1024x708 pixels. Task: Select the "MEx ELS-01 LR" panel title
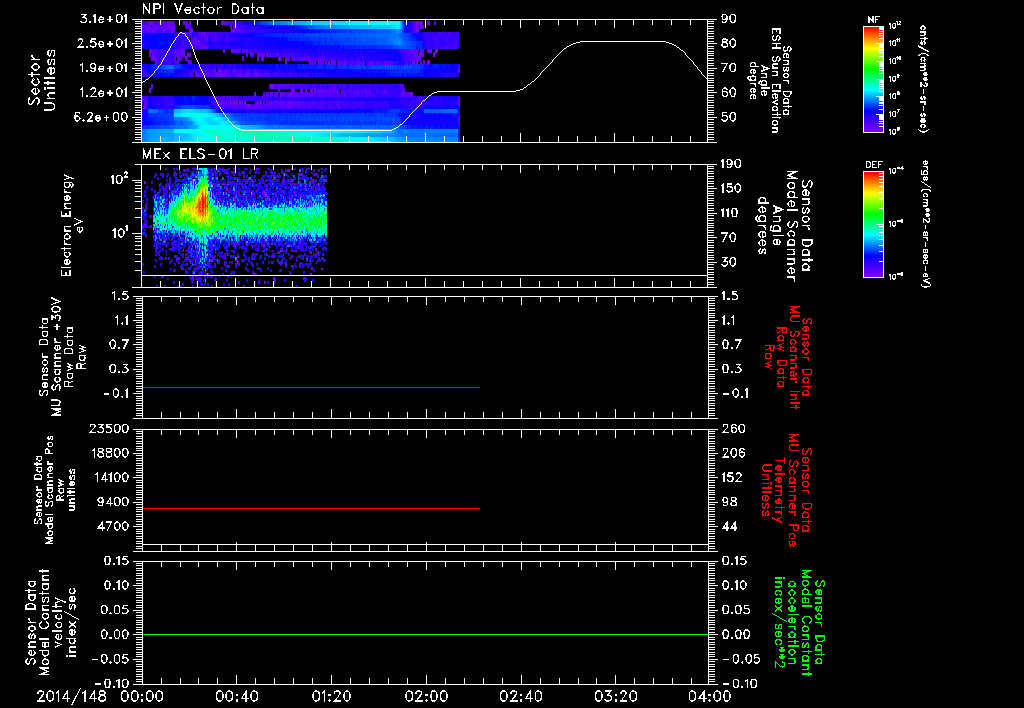(199, 155)
